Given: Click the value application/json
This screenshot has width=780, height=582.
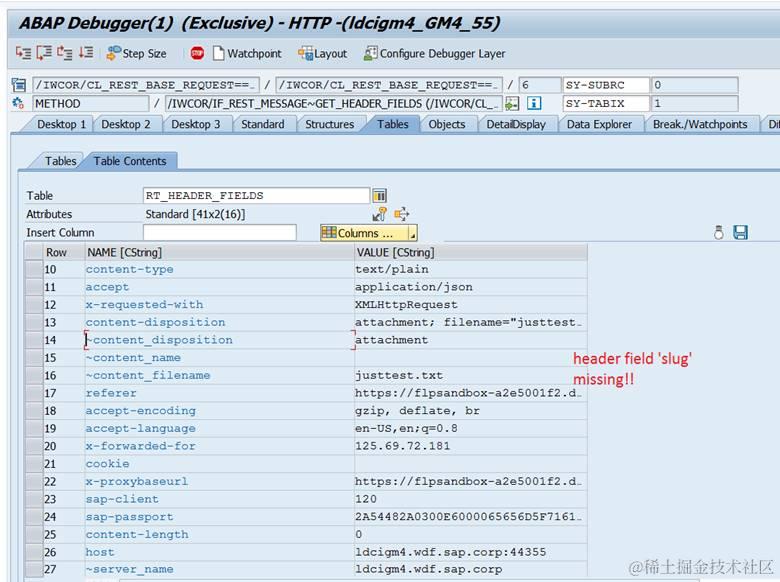Looking at the screenshot, I should point(413,287).
